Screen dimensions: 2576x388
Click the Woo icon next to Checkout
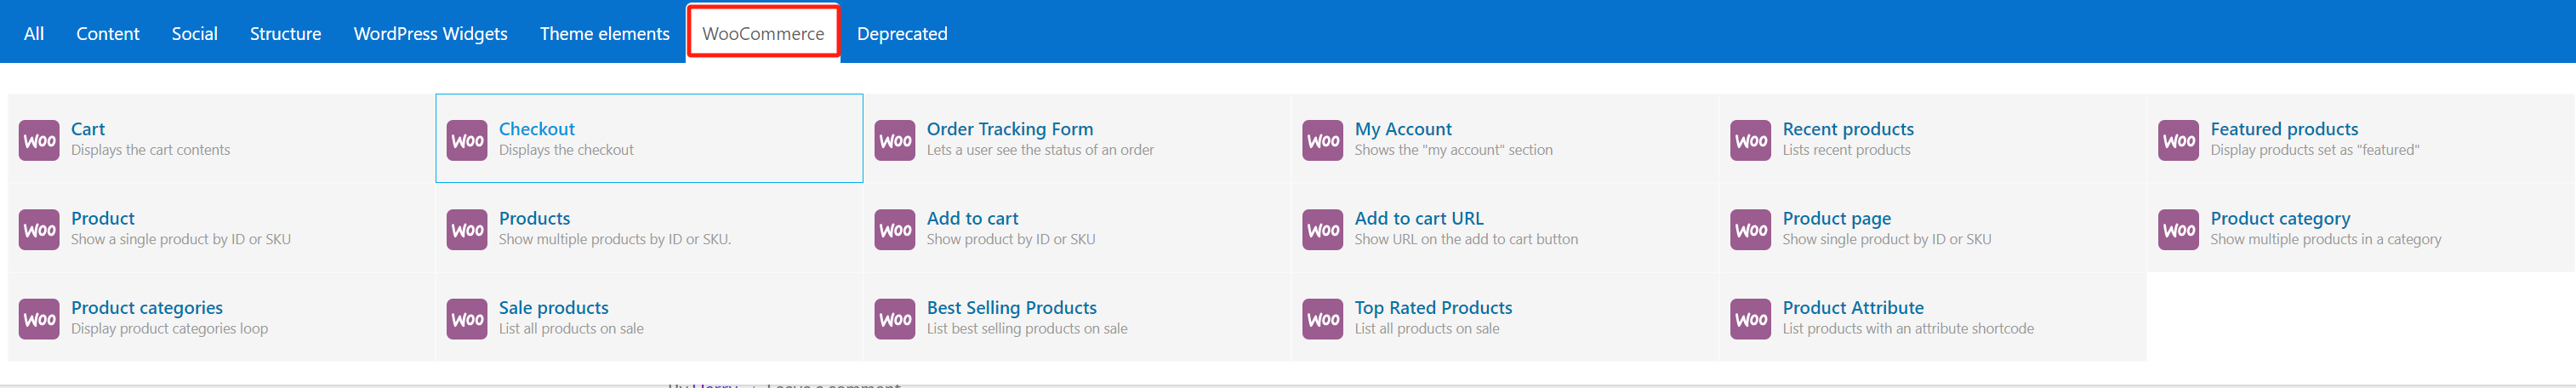pyautogui.click(x=467, y=140)
